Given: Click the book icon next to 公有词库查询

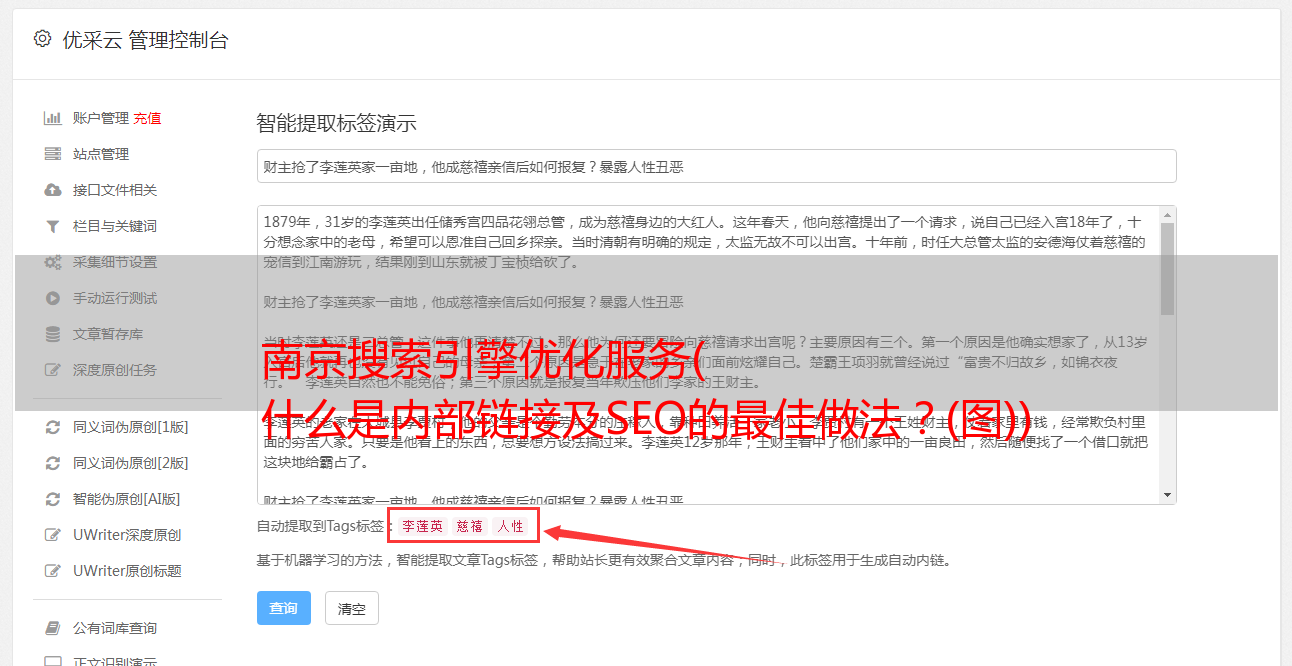Looking at the screenshot, I should (x=52, y=628).
